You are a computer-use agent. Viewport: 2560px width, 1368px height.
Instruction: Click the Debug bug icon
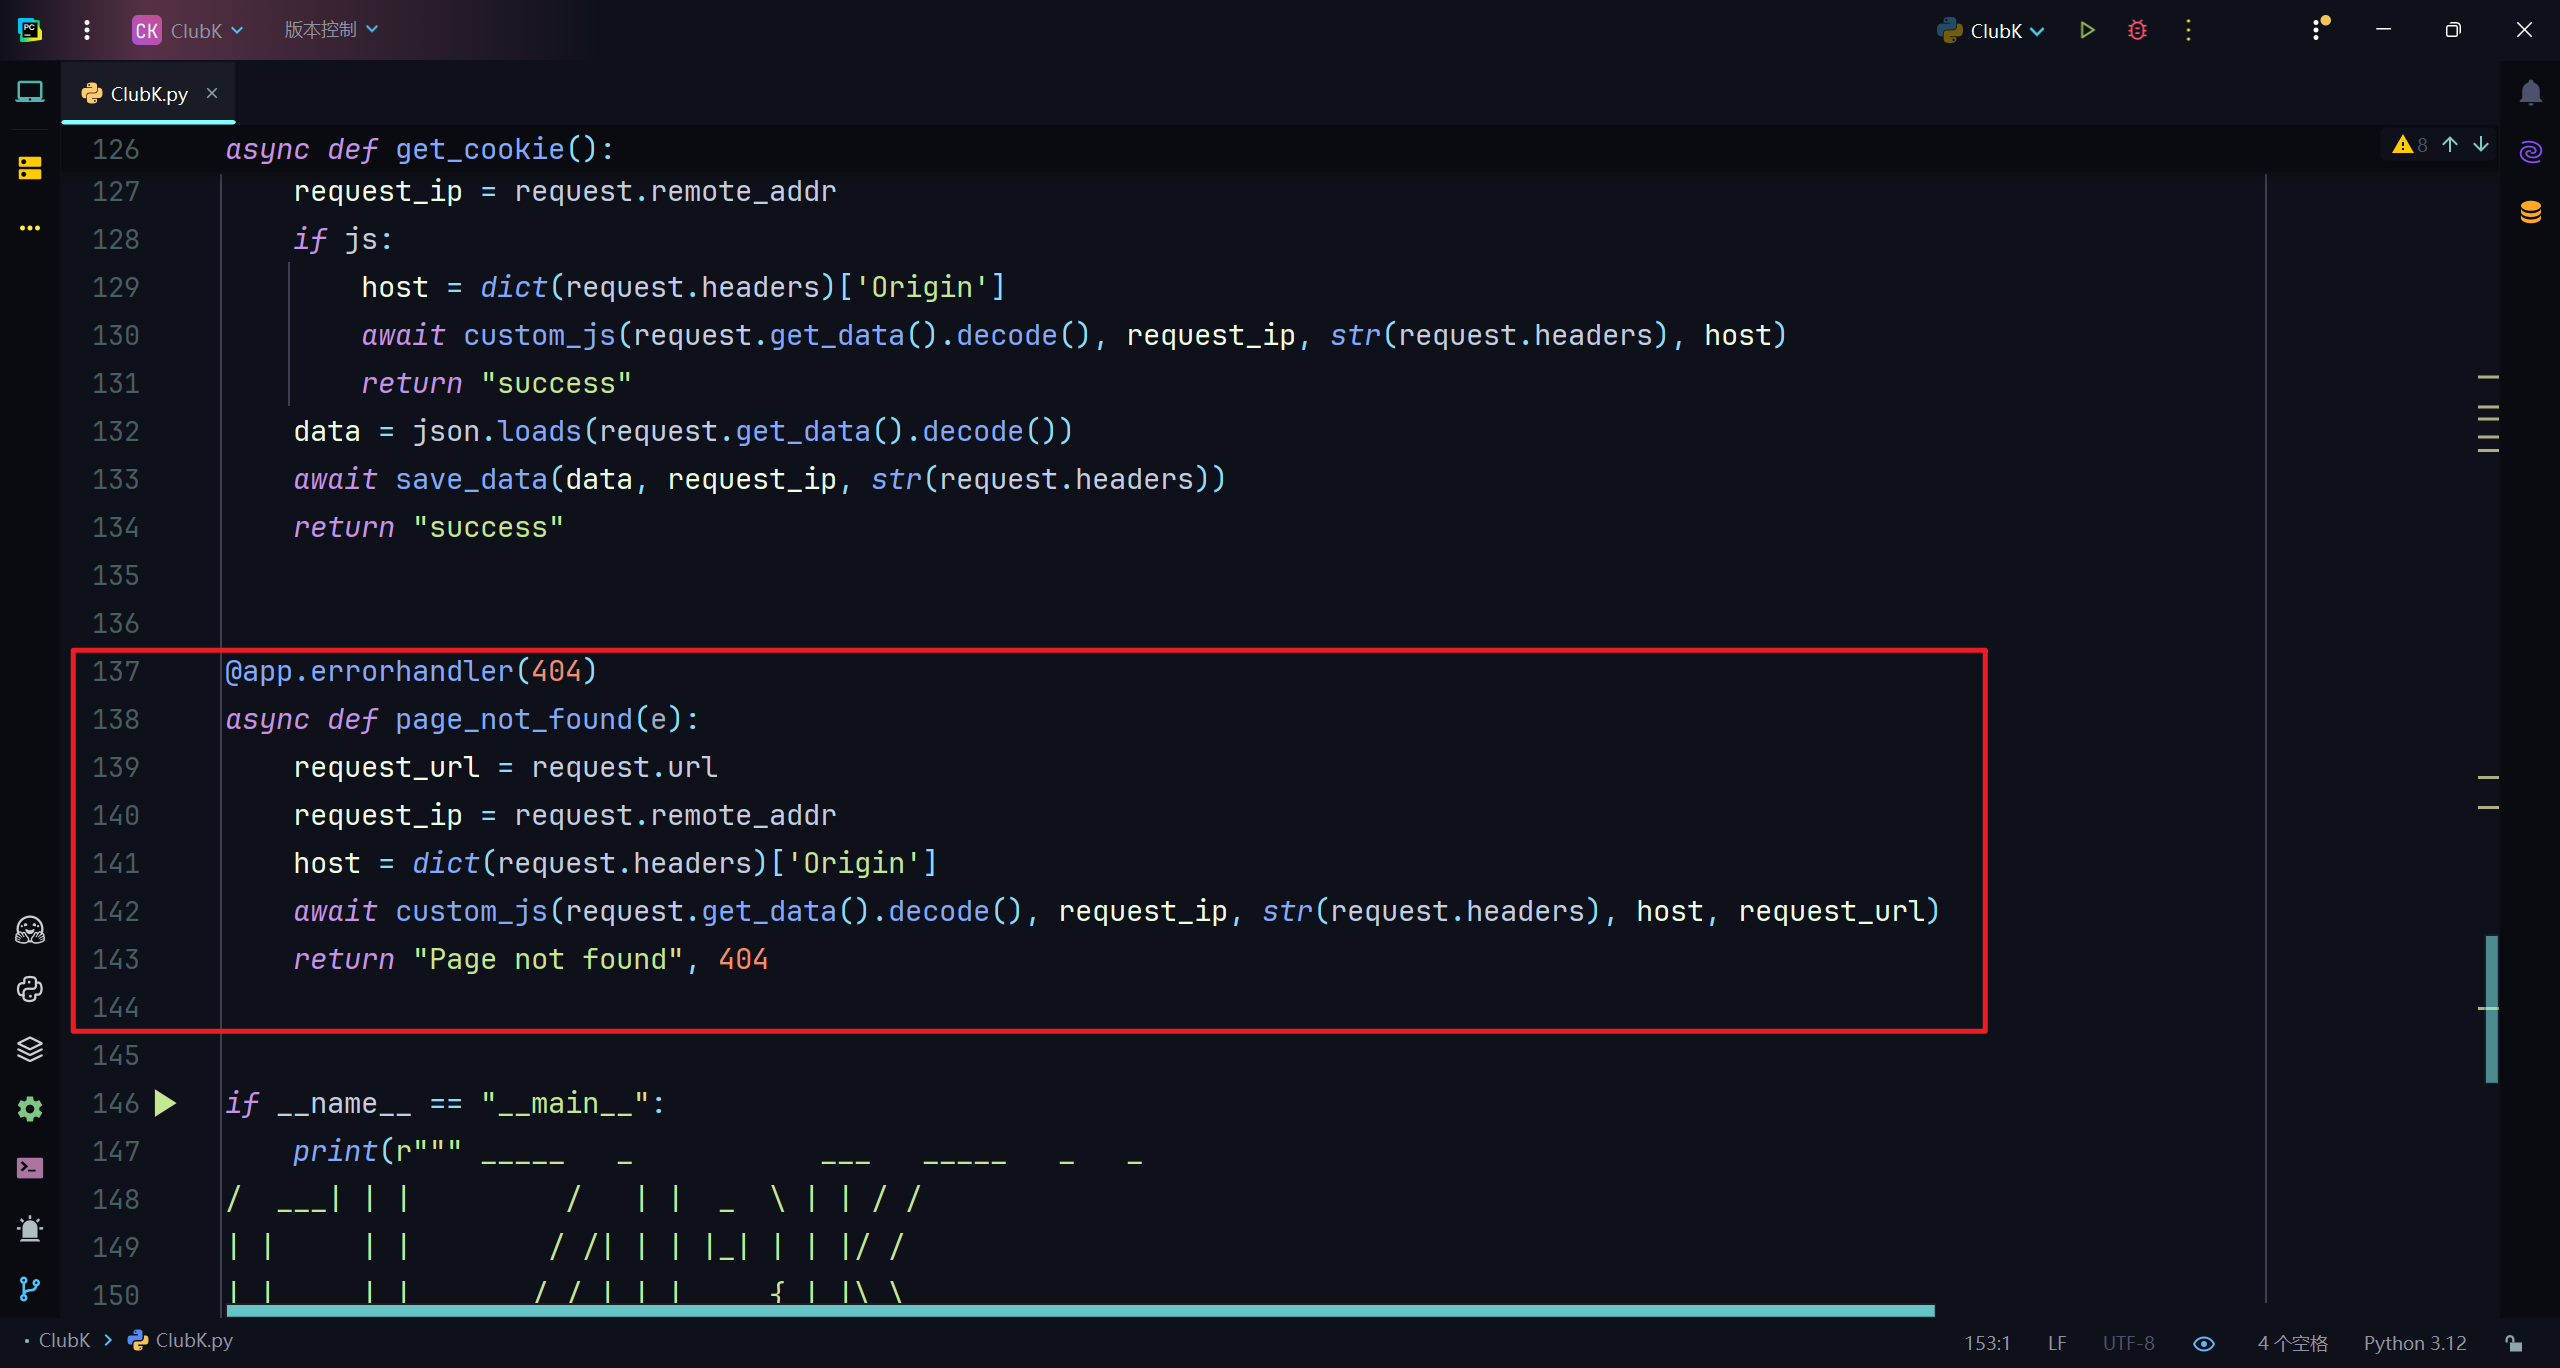(x=2137, y=30)
